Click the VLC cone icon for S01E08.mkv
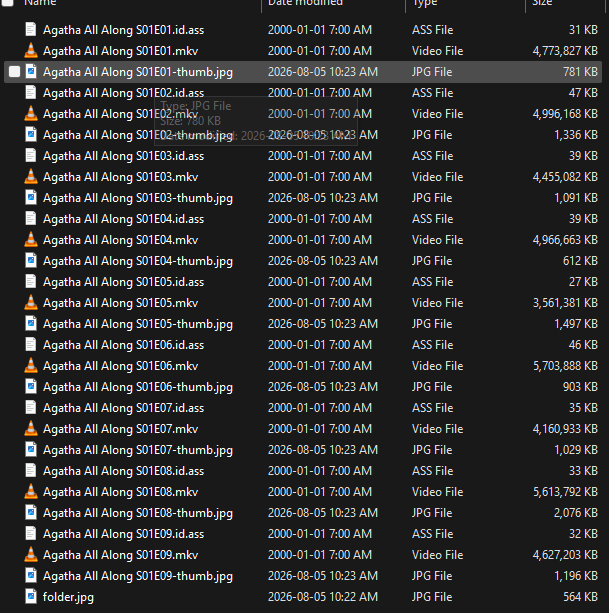This screenshot has width=609, height=613. [x=31, y=492]
